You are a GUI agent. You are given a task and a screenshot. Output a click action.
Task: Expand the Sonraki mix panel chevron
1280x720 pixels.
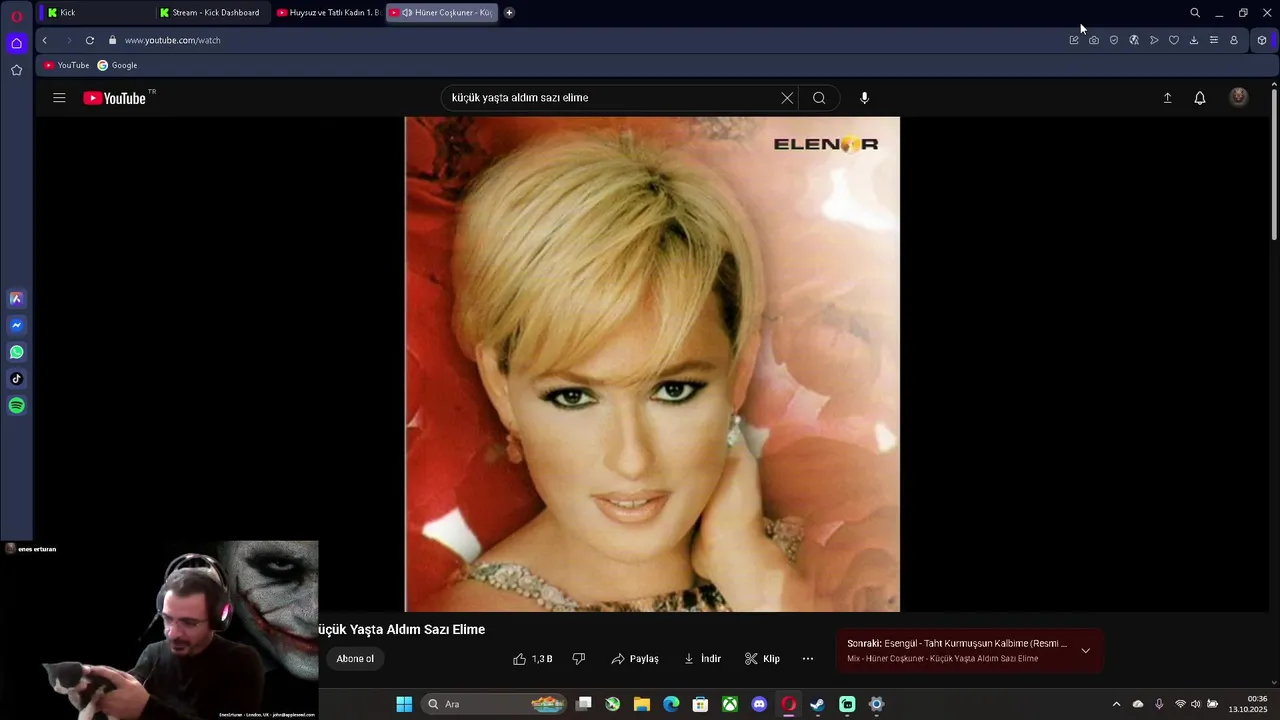(x=1085, y=651)
